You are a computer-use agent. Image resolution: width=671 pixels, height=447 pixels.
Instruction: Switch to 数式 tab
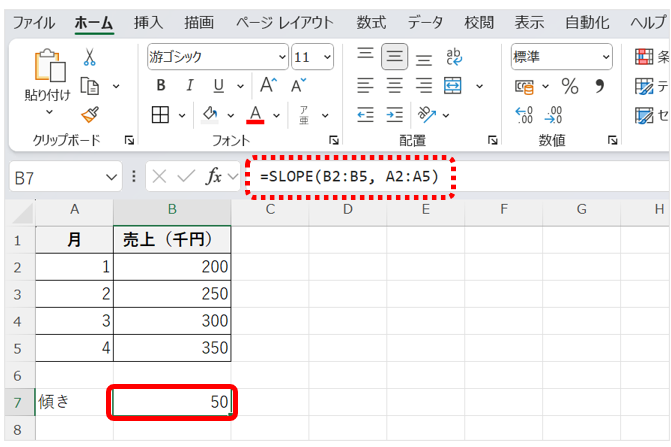[x=371, y=23]
